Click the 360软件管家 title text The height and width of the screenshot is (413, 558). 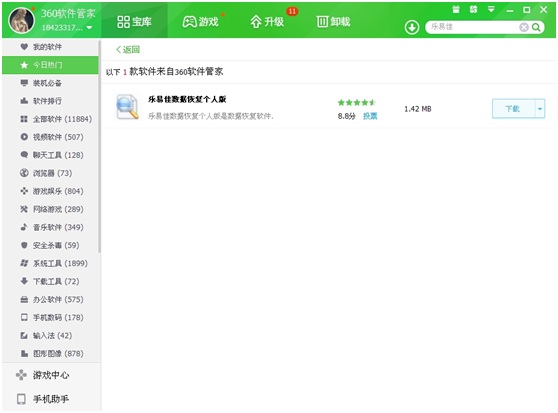68,14
